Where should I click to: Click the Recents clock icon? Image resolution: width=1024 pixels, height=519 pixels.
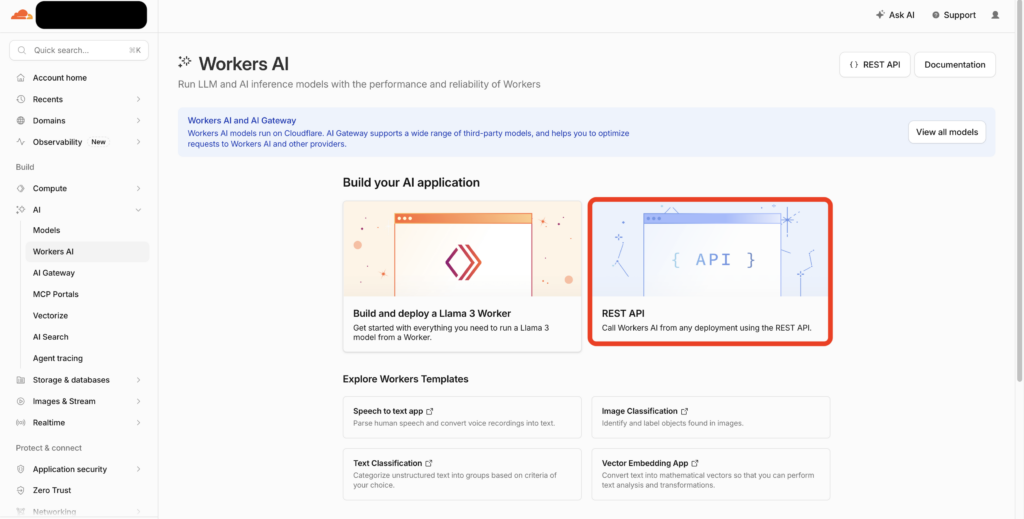pos(21,99)
